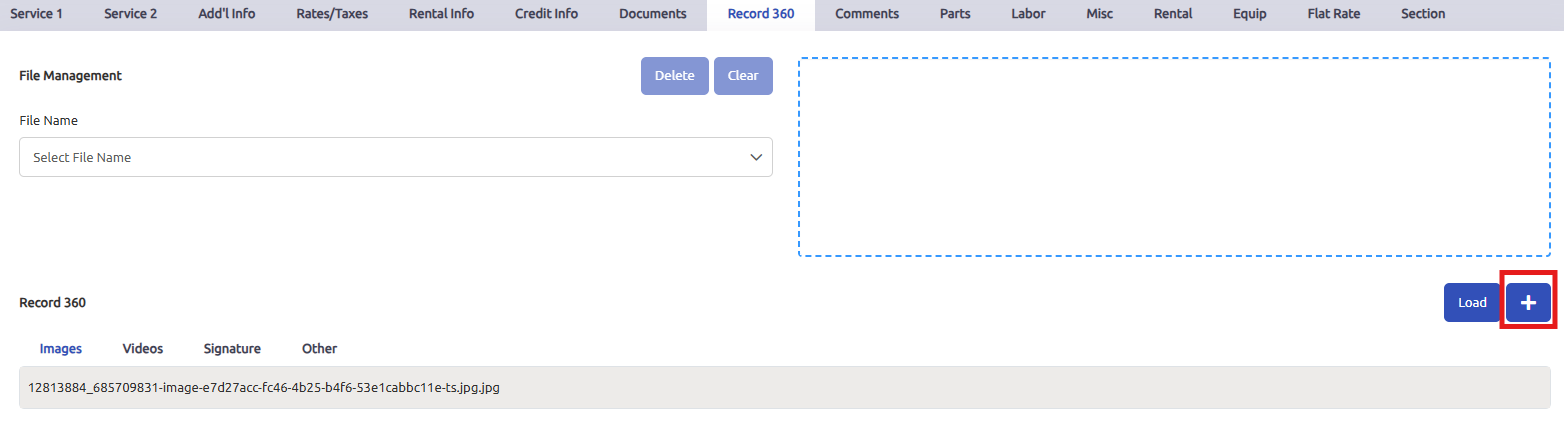Go to the Rates/Taxes tab
The height and width of the screenshot is (426, 1564).
[332, 14]
